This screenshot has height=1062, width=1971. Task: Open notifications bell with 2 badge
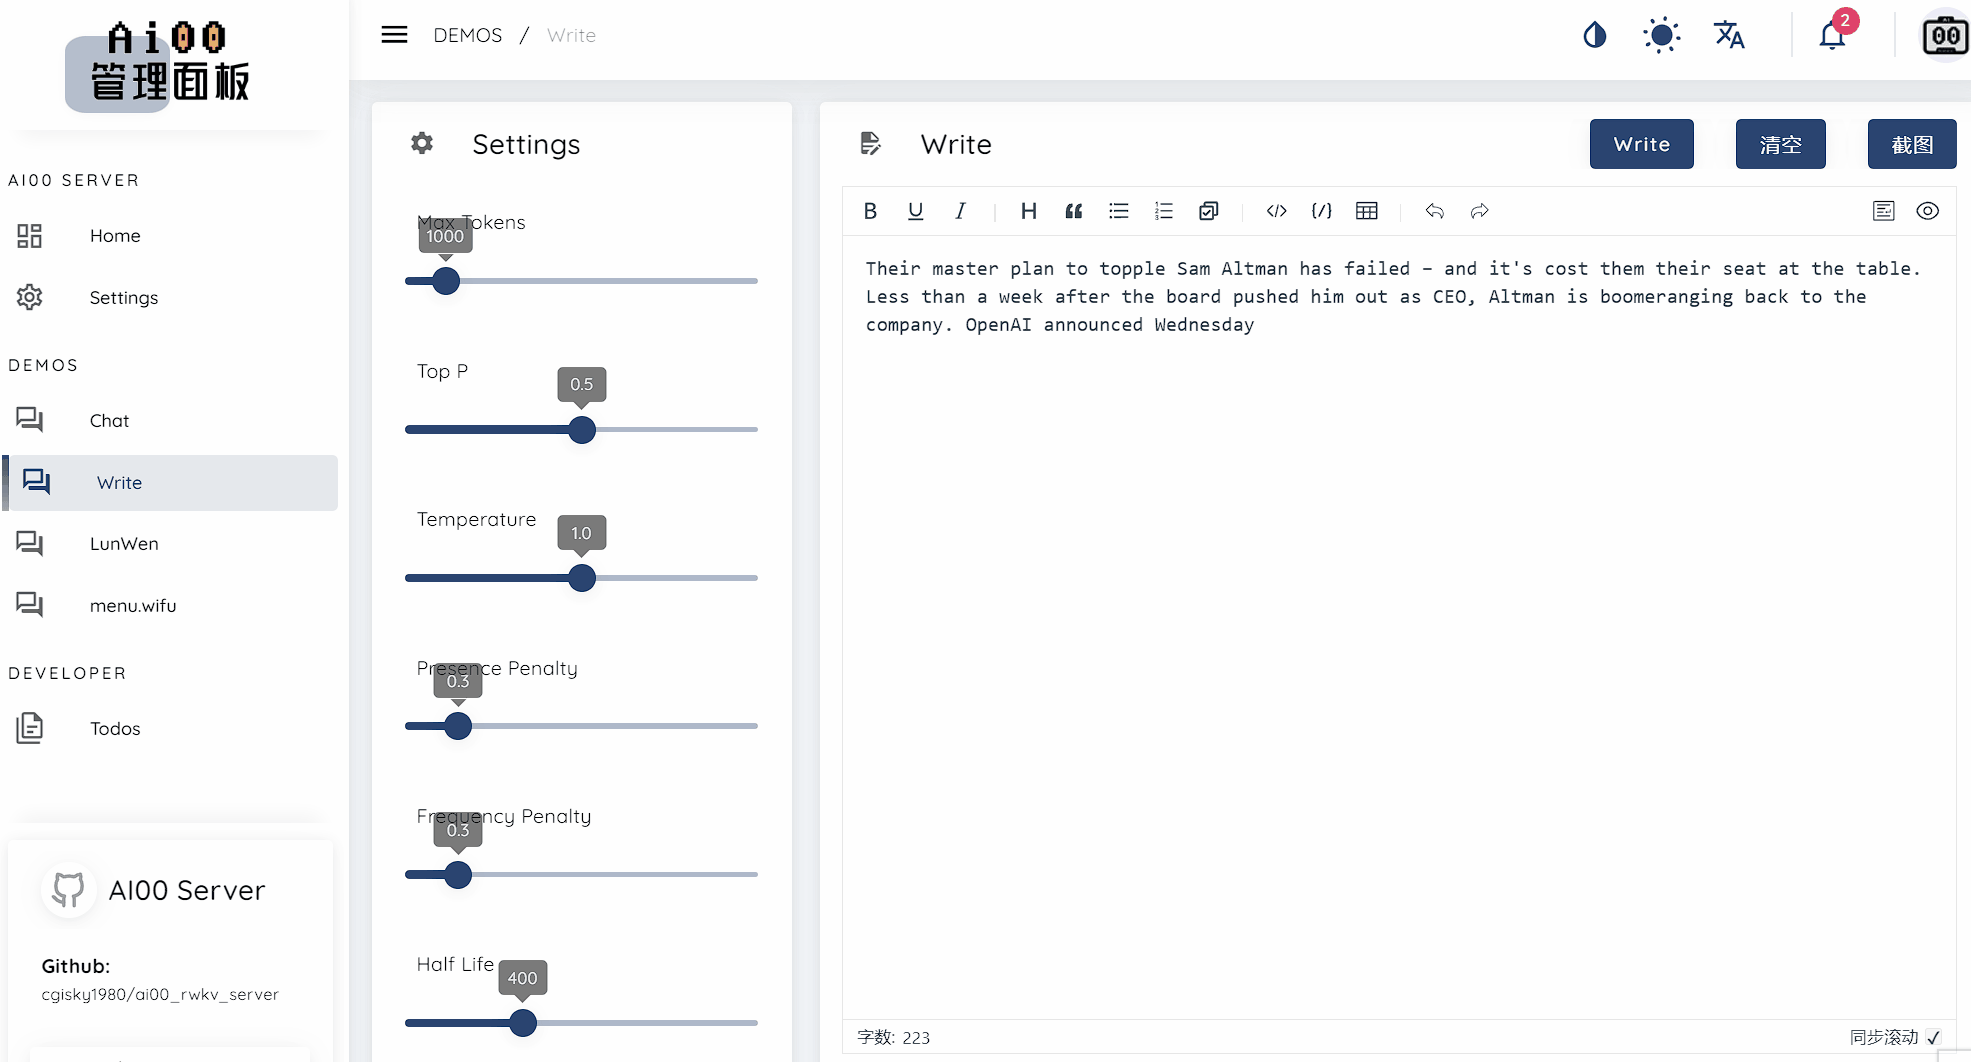click(1832, 35)
